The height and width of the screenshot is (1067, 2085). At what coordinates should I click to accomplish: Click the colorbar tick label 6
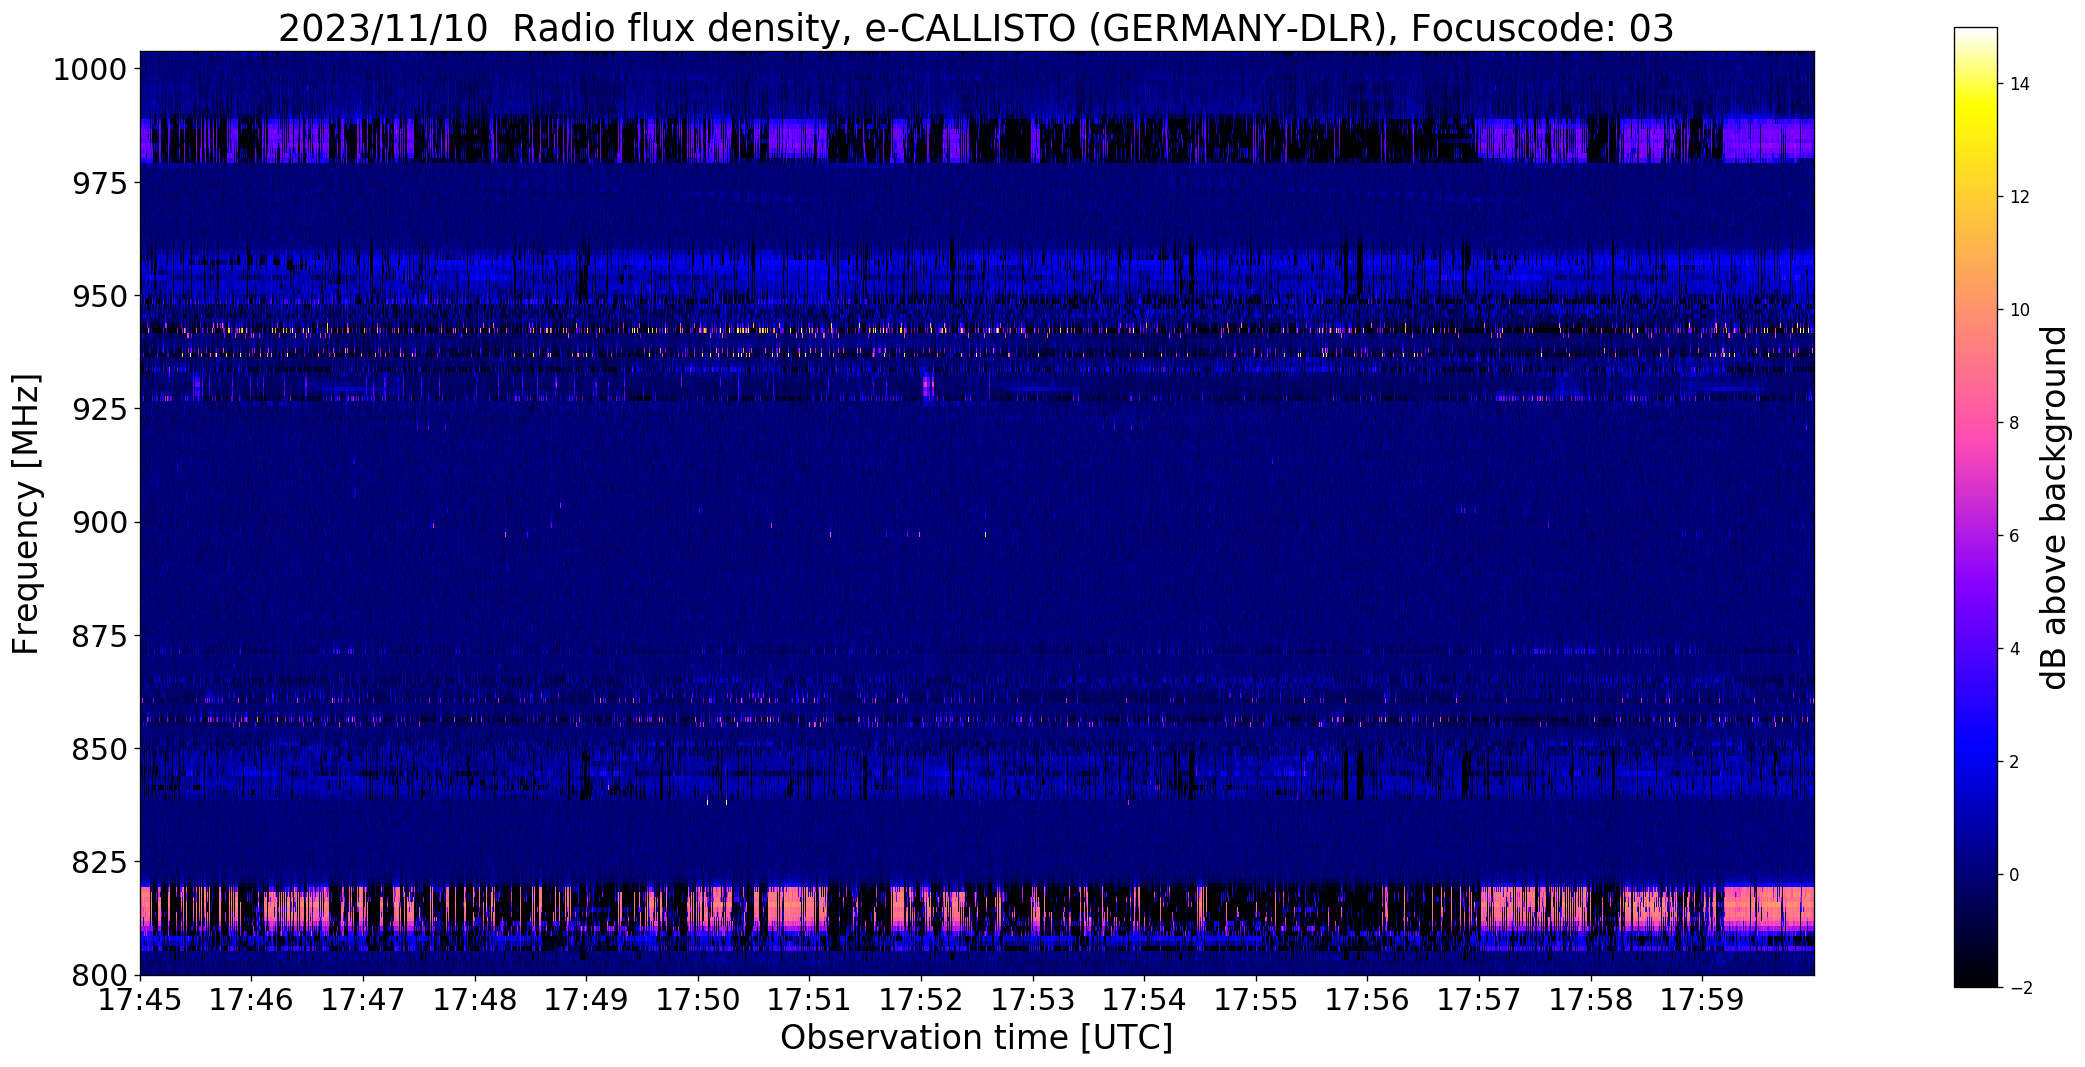click(2015, 536)
